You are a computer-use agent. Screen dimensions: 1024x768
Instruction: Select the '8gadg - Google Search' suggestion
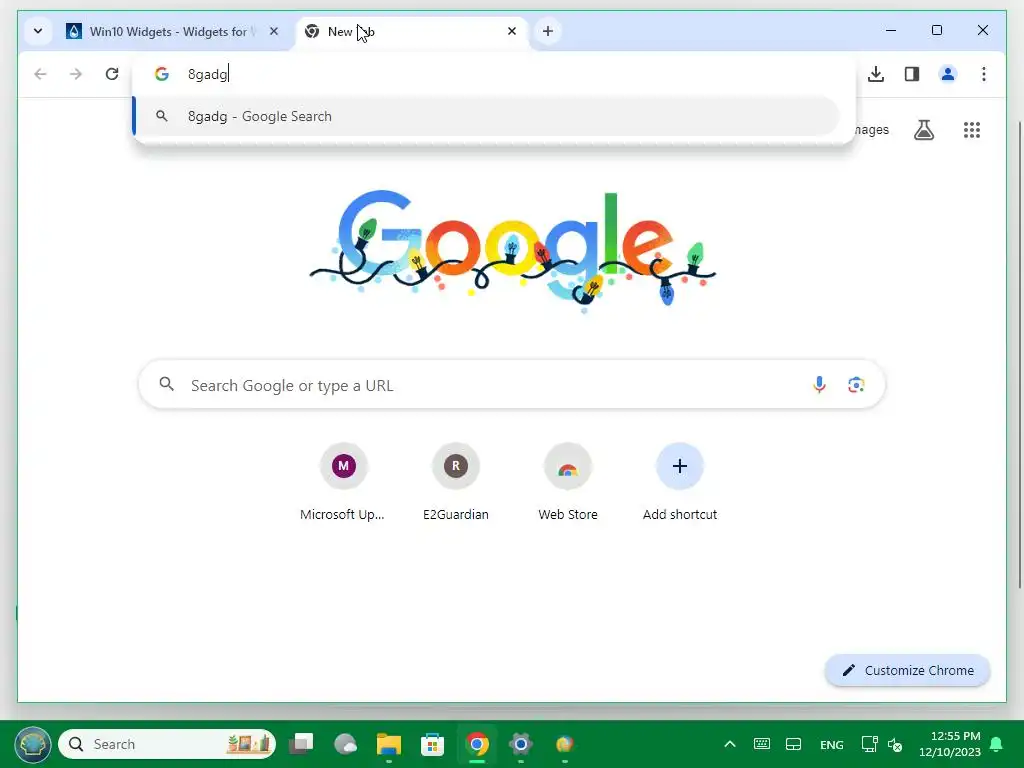(487, 116)
